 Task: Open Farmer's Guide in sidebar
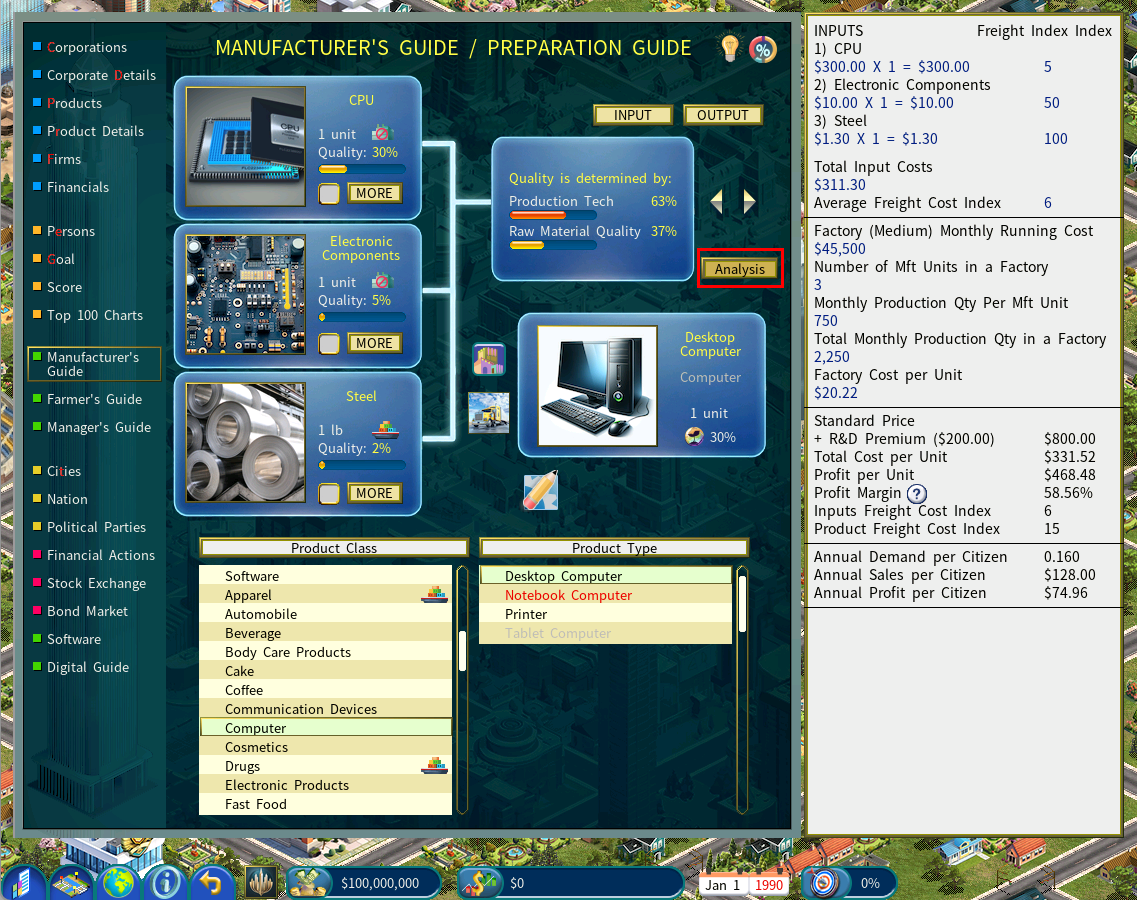[94, 399]
